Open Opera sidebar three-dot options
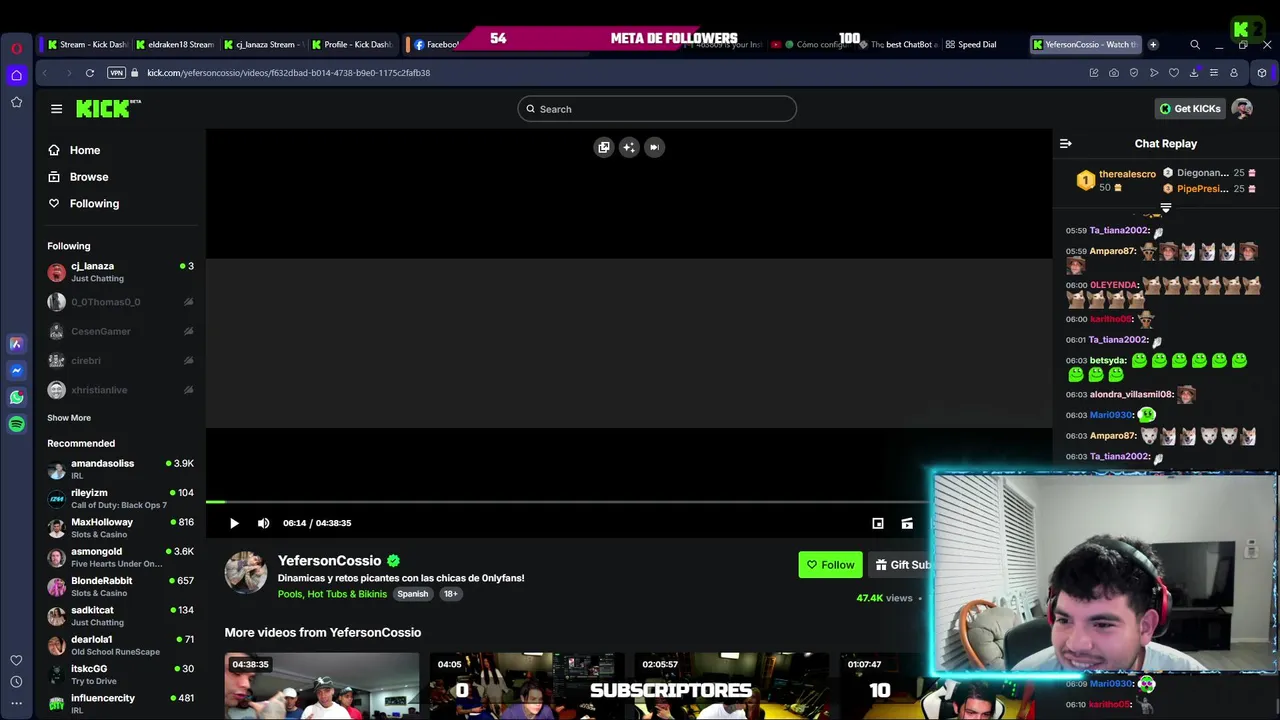This screenshot has width=1280, height=720. point(16,704)
